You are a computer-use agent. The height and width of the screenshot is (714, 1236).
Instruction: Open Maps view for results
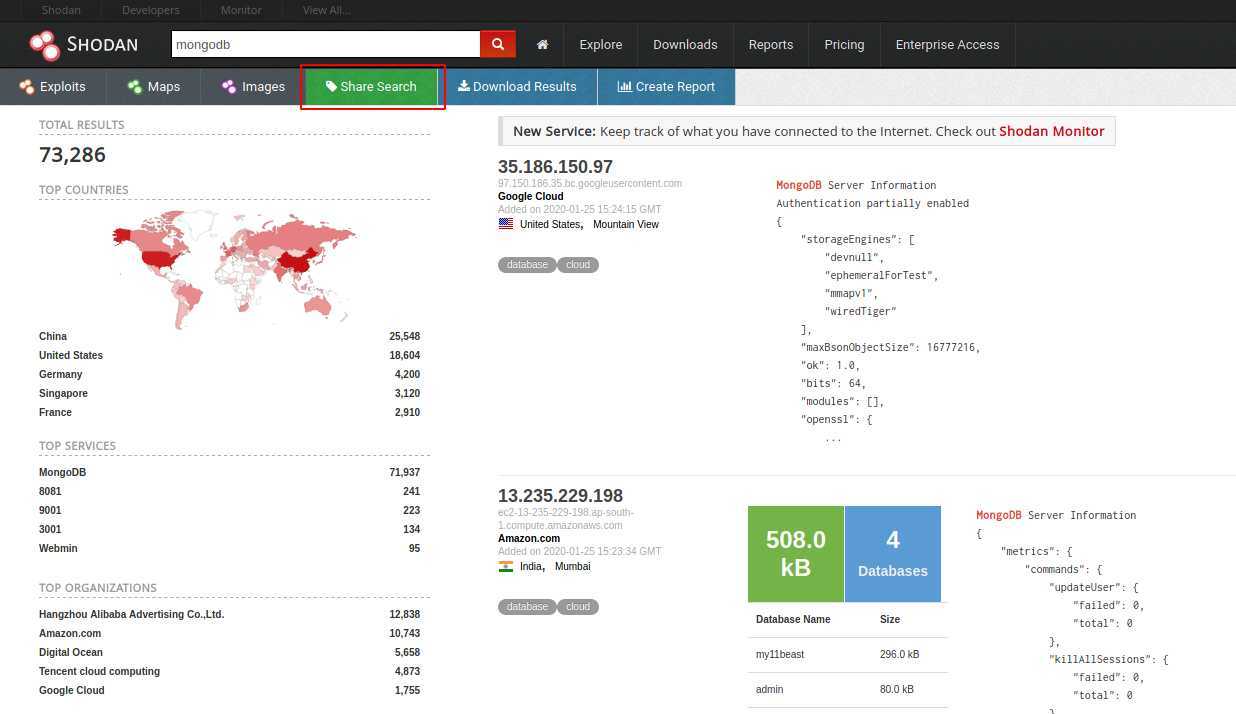tap(154, 87)
